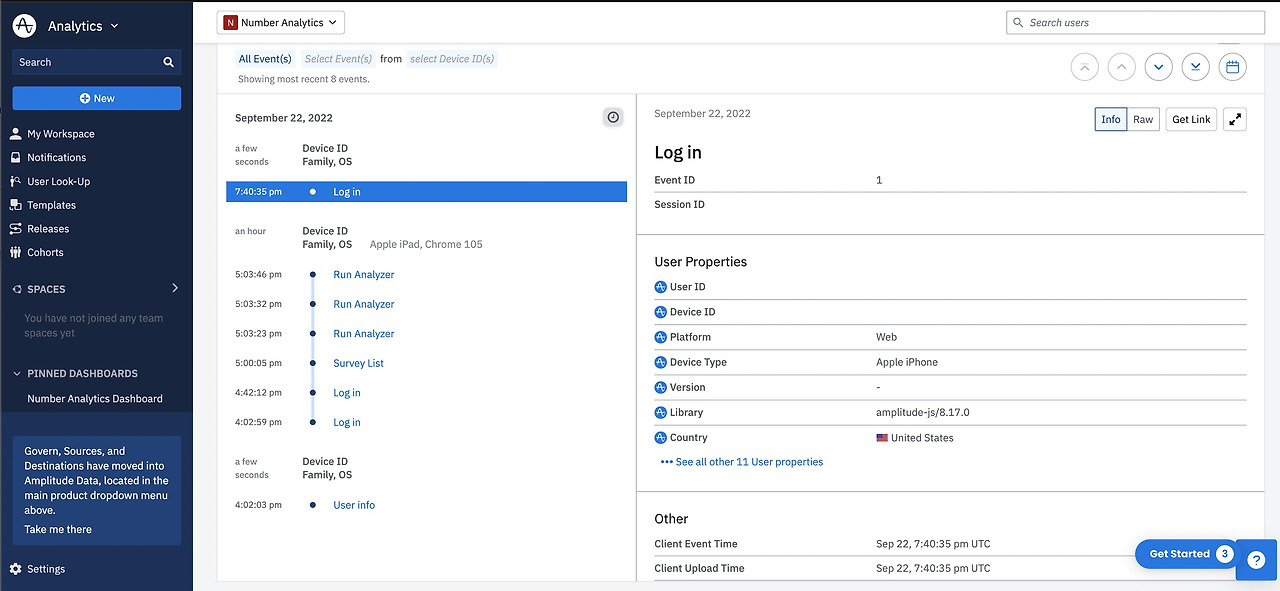Open Settings from the gear icon

pyautogui.click(x=15, y=569)
